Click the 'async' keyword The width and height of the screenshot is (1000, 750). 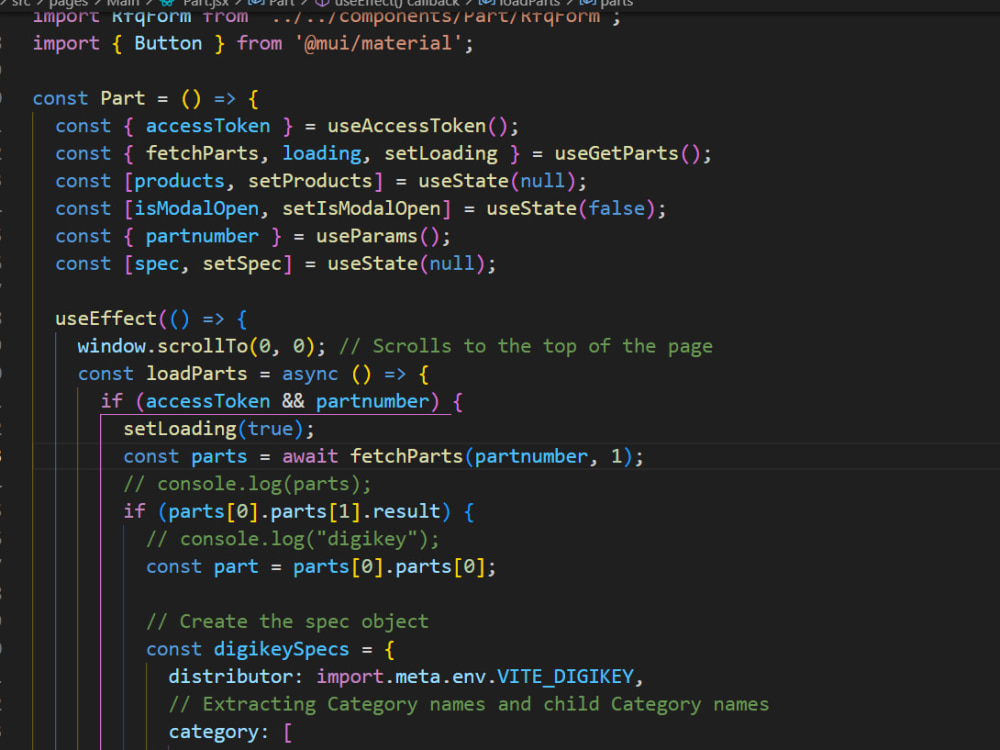311,373
